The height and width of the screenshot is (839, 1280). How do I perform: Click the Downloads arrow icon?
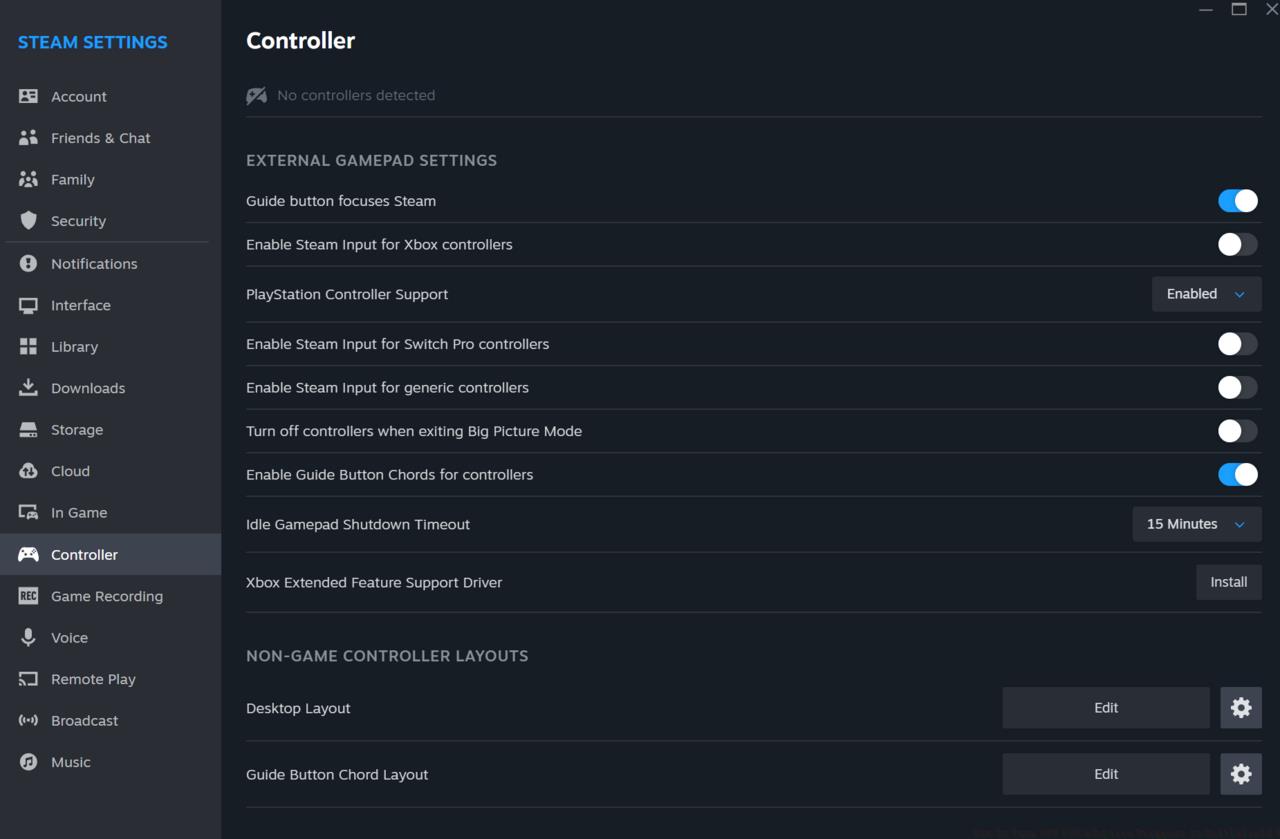pyautogui.click(x=28, y=388)
